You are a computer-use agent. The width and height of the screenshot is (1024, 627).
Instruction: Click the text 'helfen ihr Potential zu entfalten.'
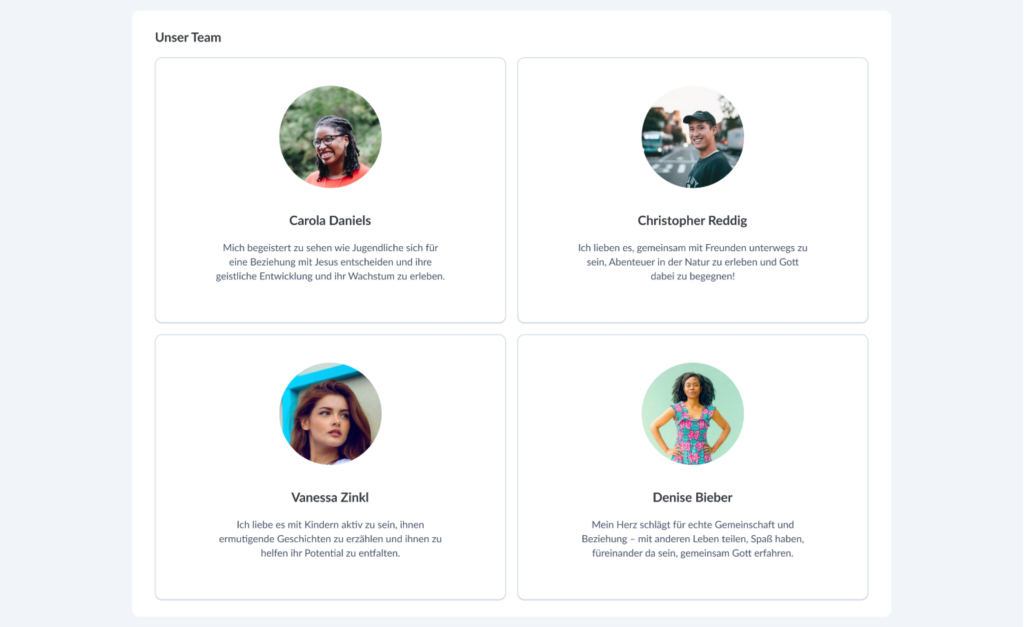pyautogui.click(x=330, y=553)
